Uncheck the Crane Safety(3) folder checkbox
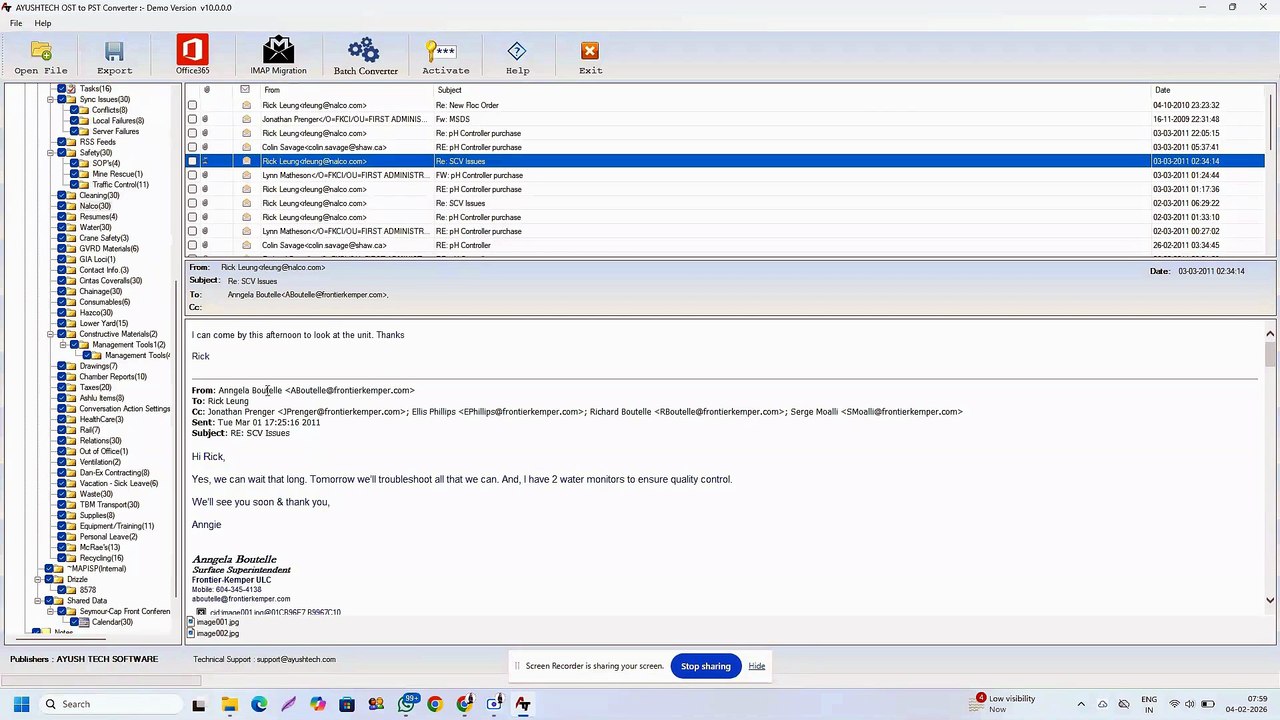The height and width of the screenshot is (720, 1280). [x=62, y=238]
